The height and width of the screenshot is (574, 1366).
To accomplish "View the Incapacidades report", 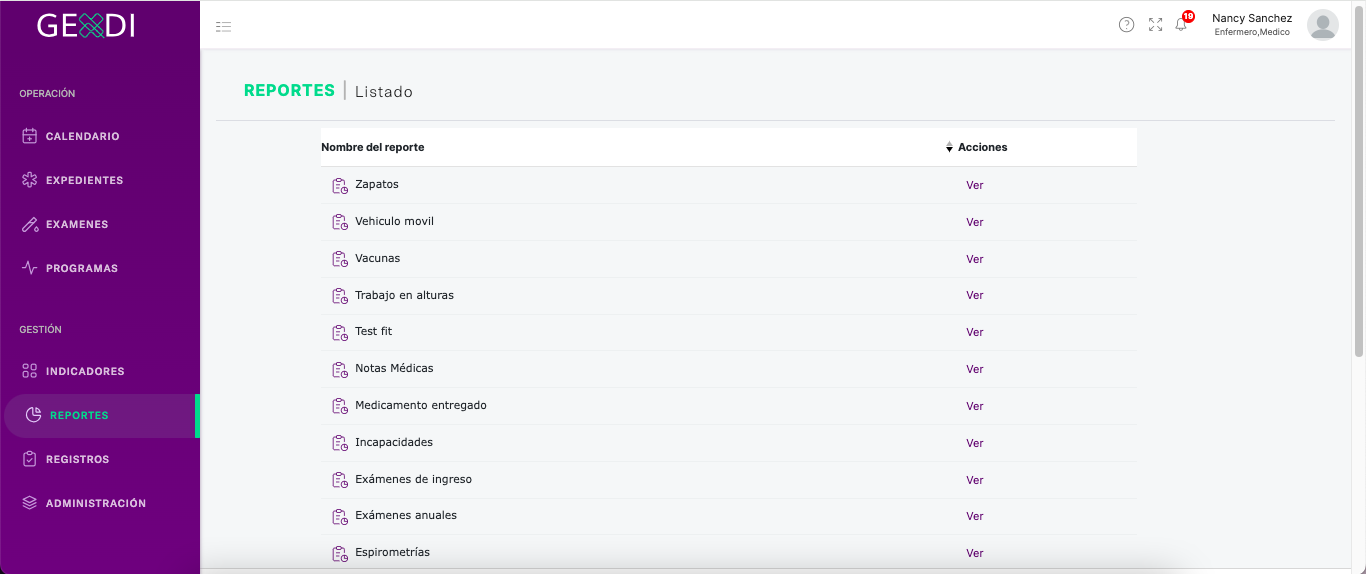I will click(975, 443).
